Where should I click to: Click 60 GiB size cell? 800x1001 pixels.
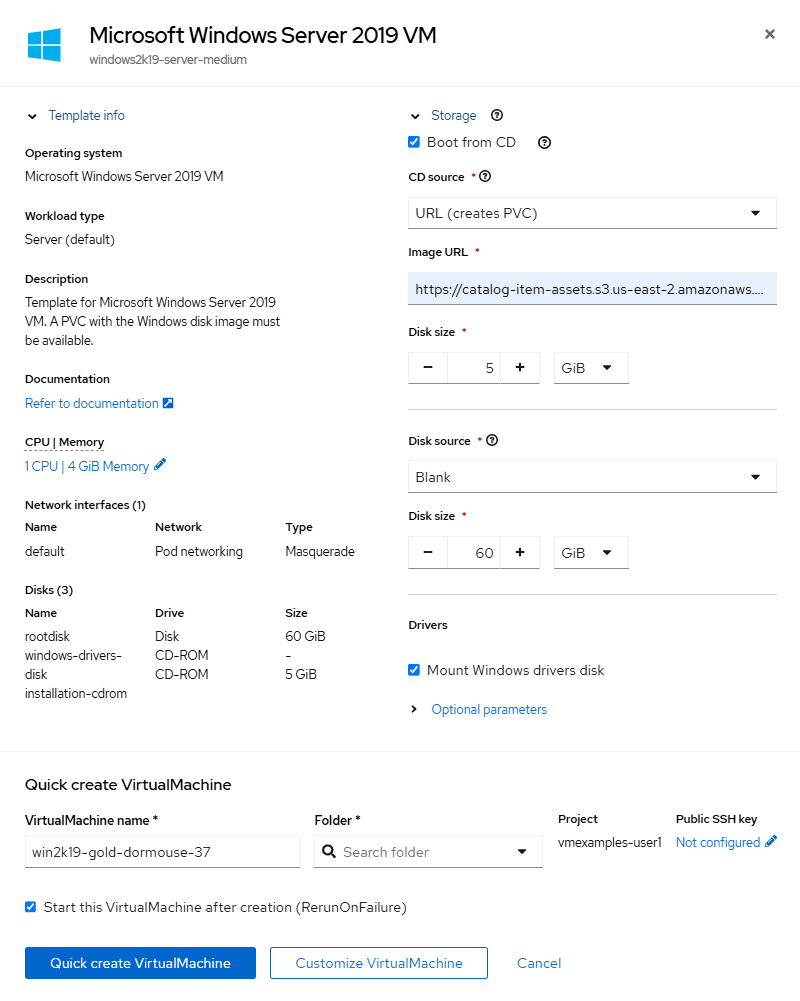(x=305, y=636)
